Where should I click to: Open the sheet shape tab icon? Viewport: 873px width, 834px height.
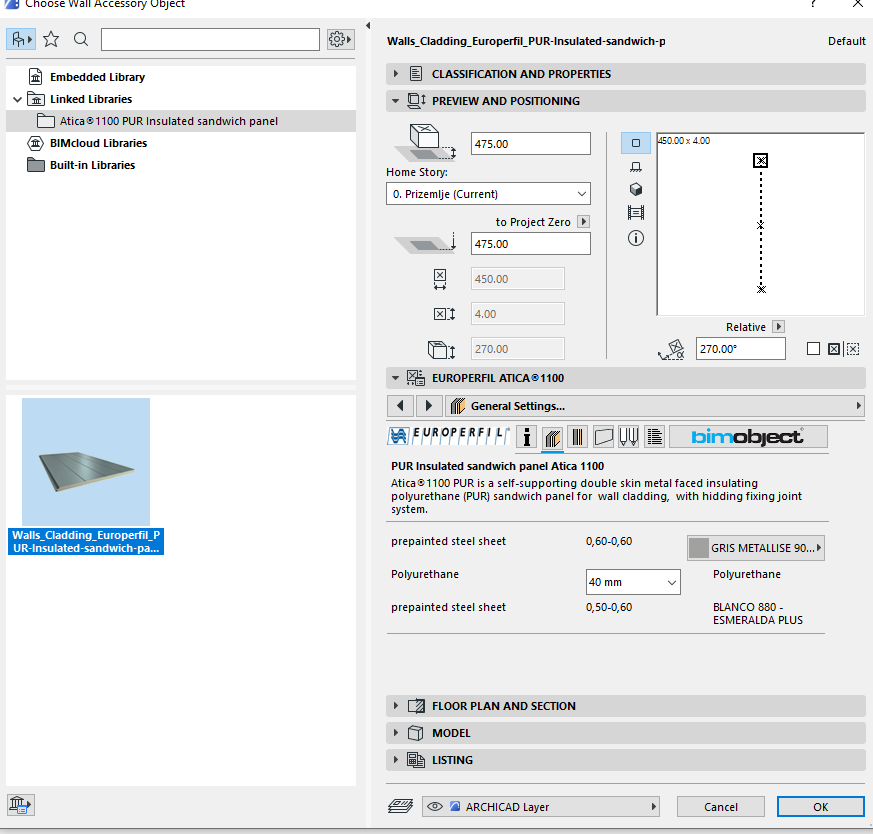click(603, 437)
